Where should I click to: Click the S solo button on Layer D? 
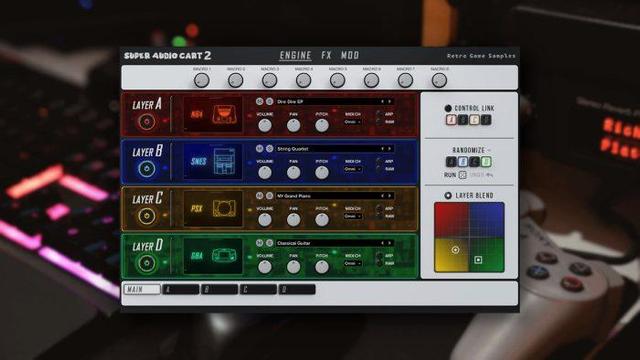pyautogui.click(x=269, y=243)
